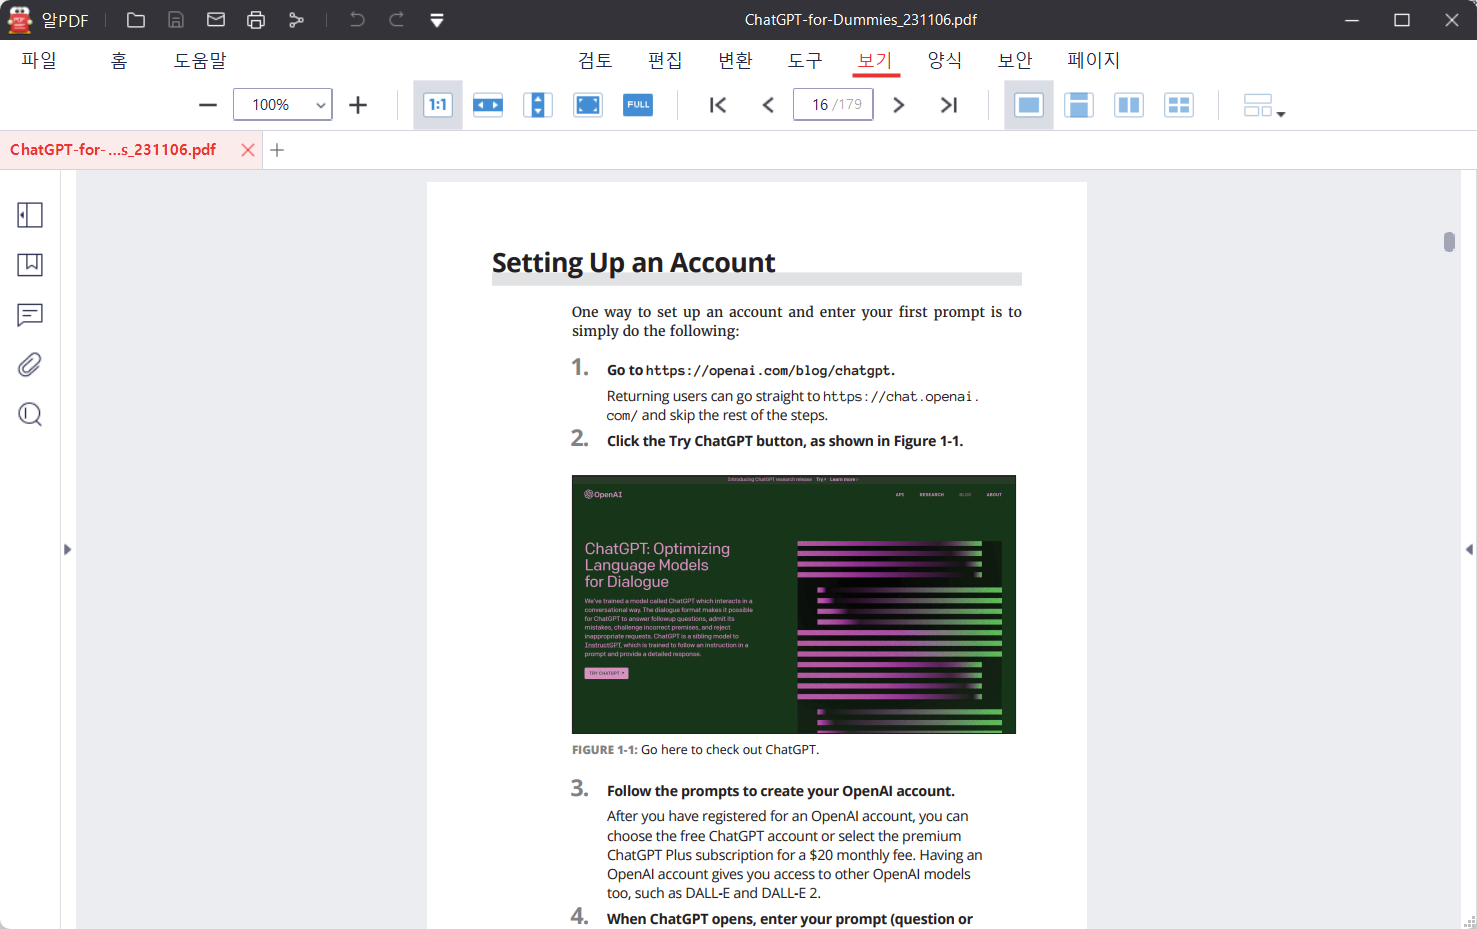Select two-page facing layout
This screenshot has width=1477, height=929.
pos(1129,105)
